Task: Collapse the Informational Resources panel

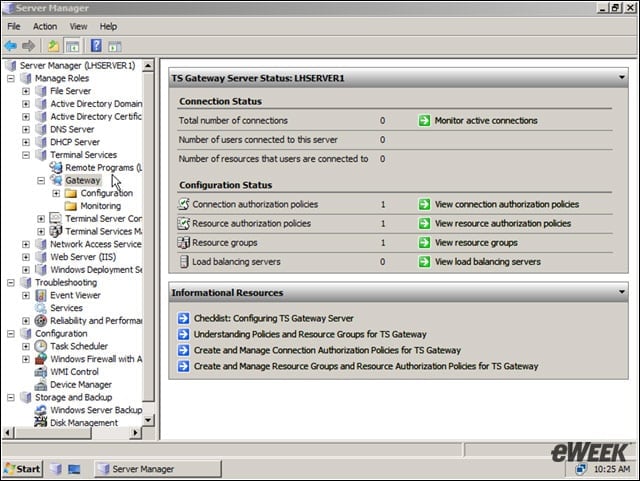Action: tap(621, 292)
